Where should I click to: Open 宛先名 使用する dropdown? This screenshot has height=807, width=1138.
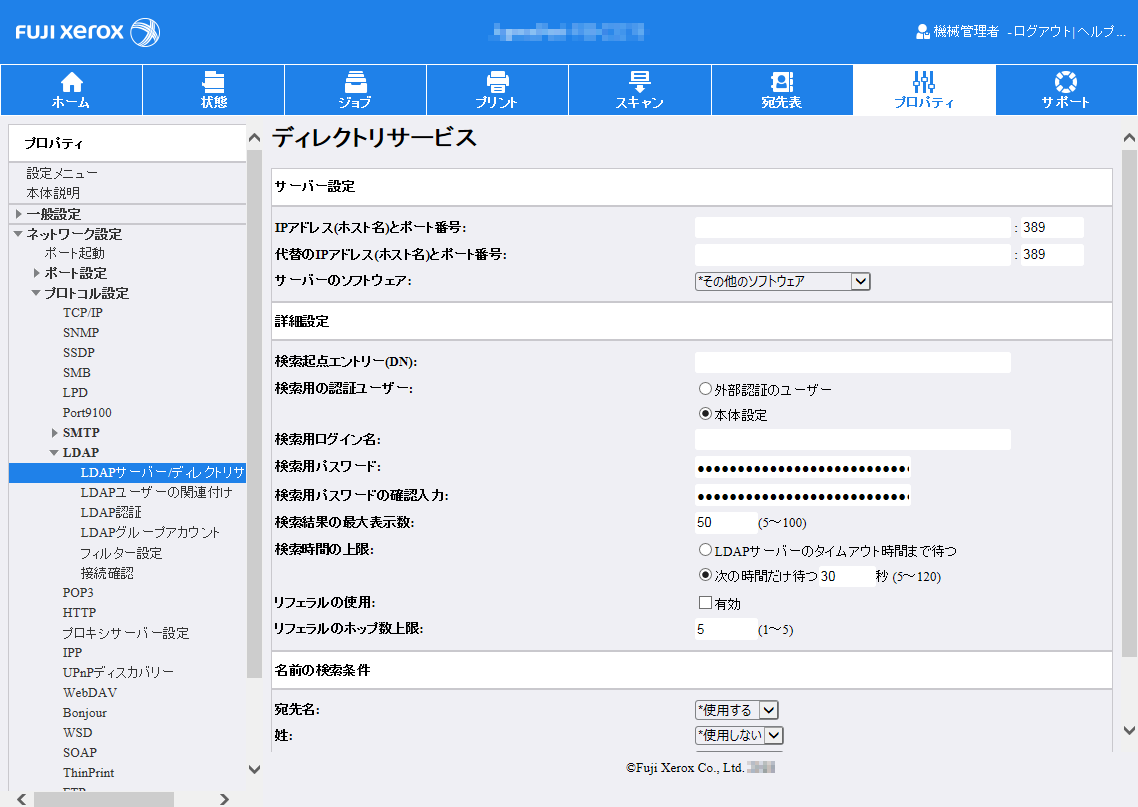click(737, 710)
